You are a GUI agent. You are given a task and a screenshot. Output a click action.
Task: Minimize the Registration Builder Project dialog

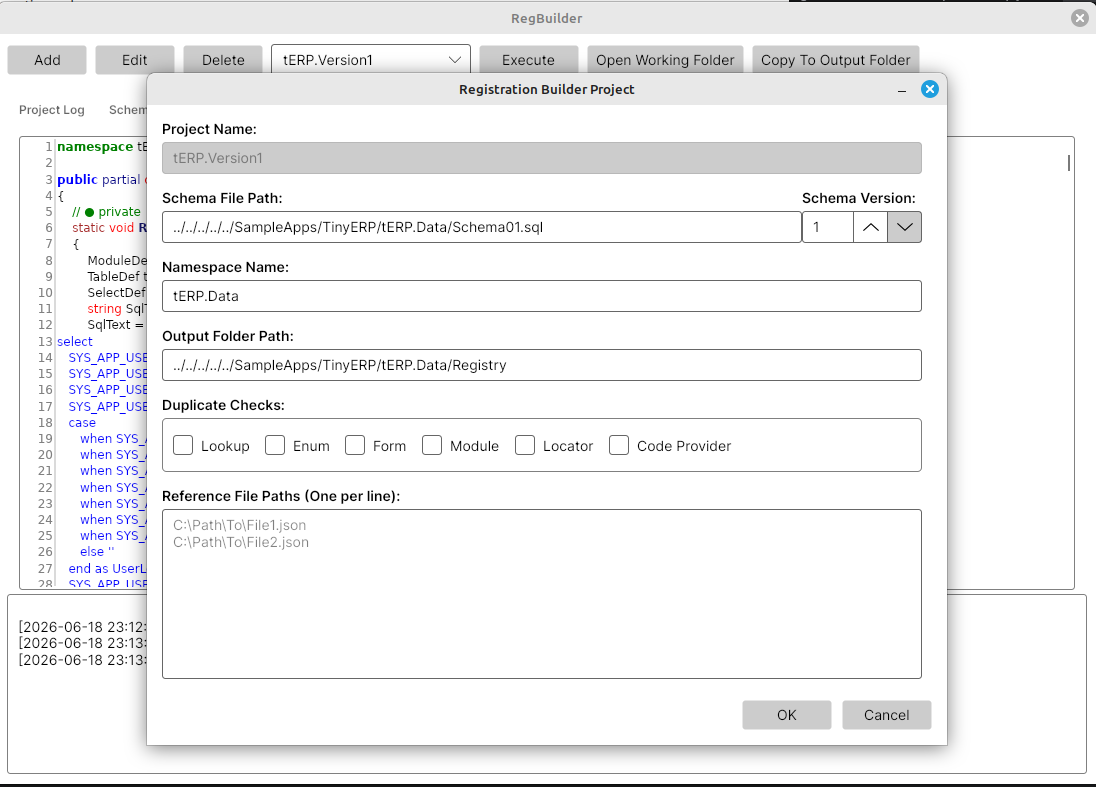pos(902,90)
